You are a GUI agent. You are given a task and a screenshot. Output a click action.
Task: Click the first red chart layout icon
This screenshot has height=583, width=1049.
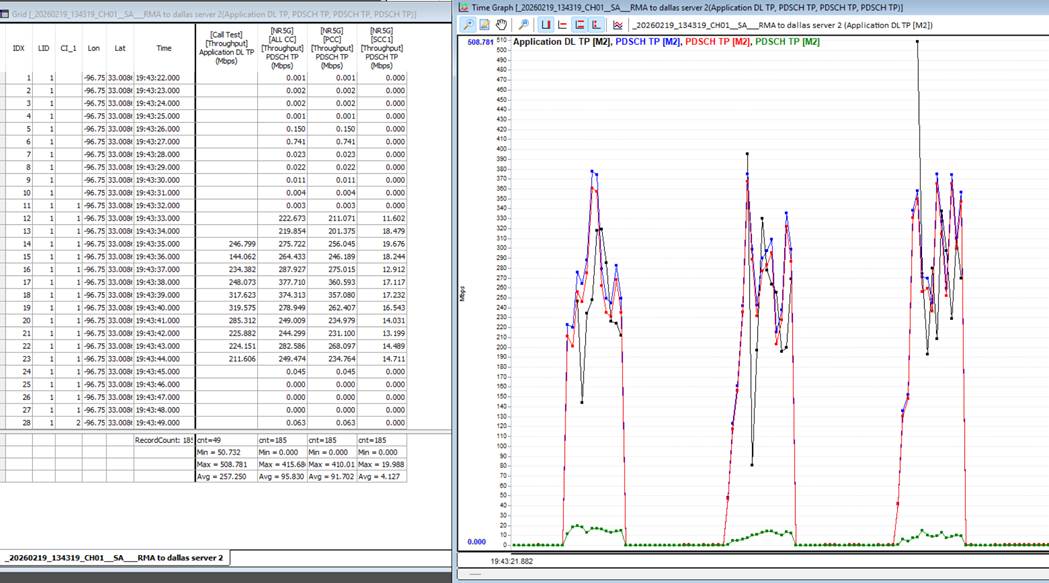click(x=546, y=24)
